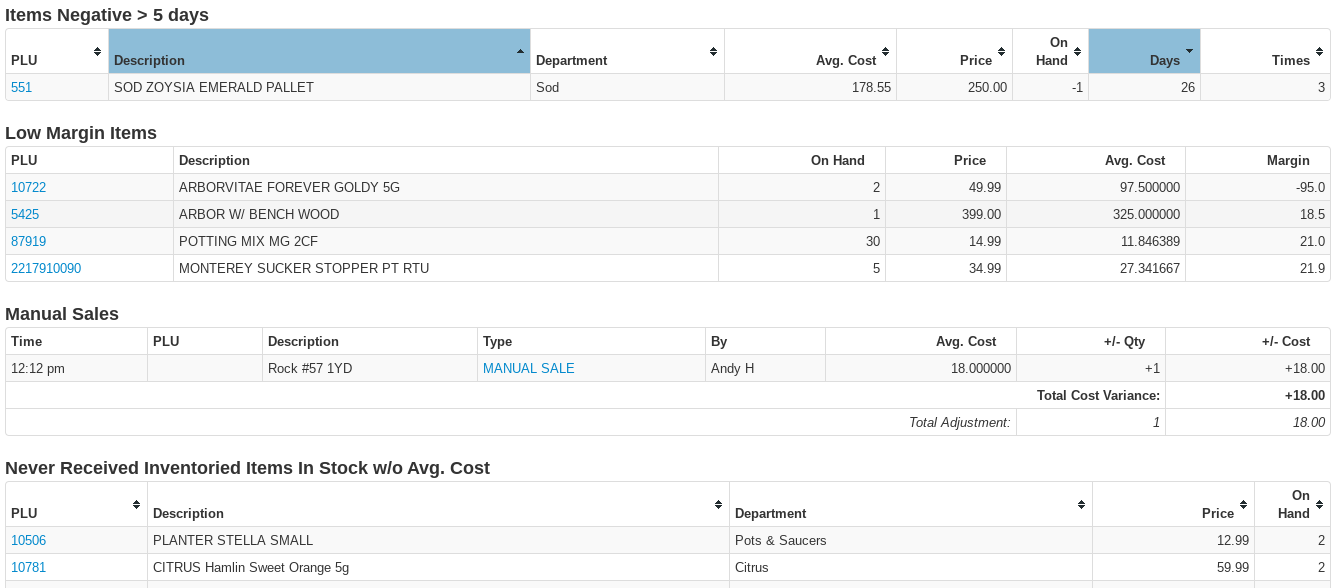
Task: Click sort icon in Avg. Cost column
Action: click(885, 51)
